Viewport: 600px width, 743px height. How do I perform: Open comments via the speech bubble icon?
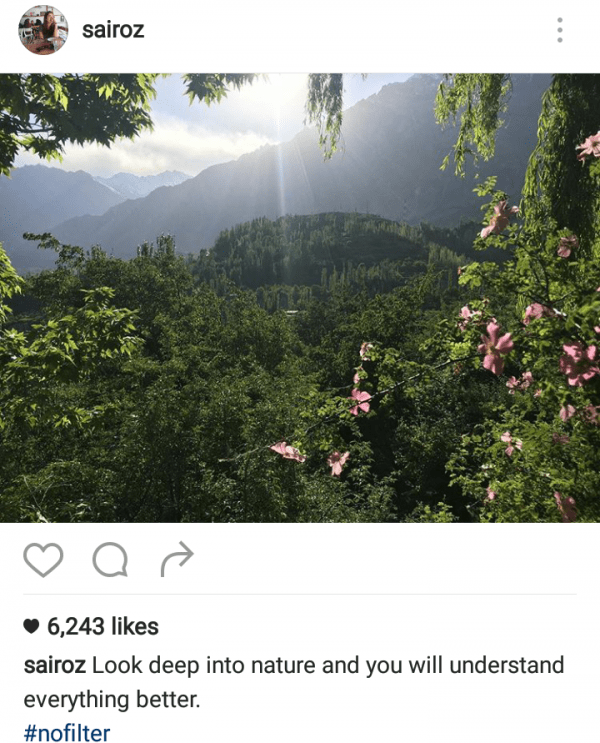coord(110,560)
